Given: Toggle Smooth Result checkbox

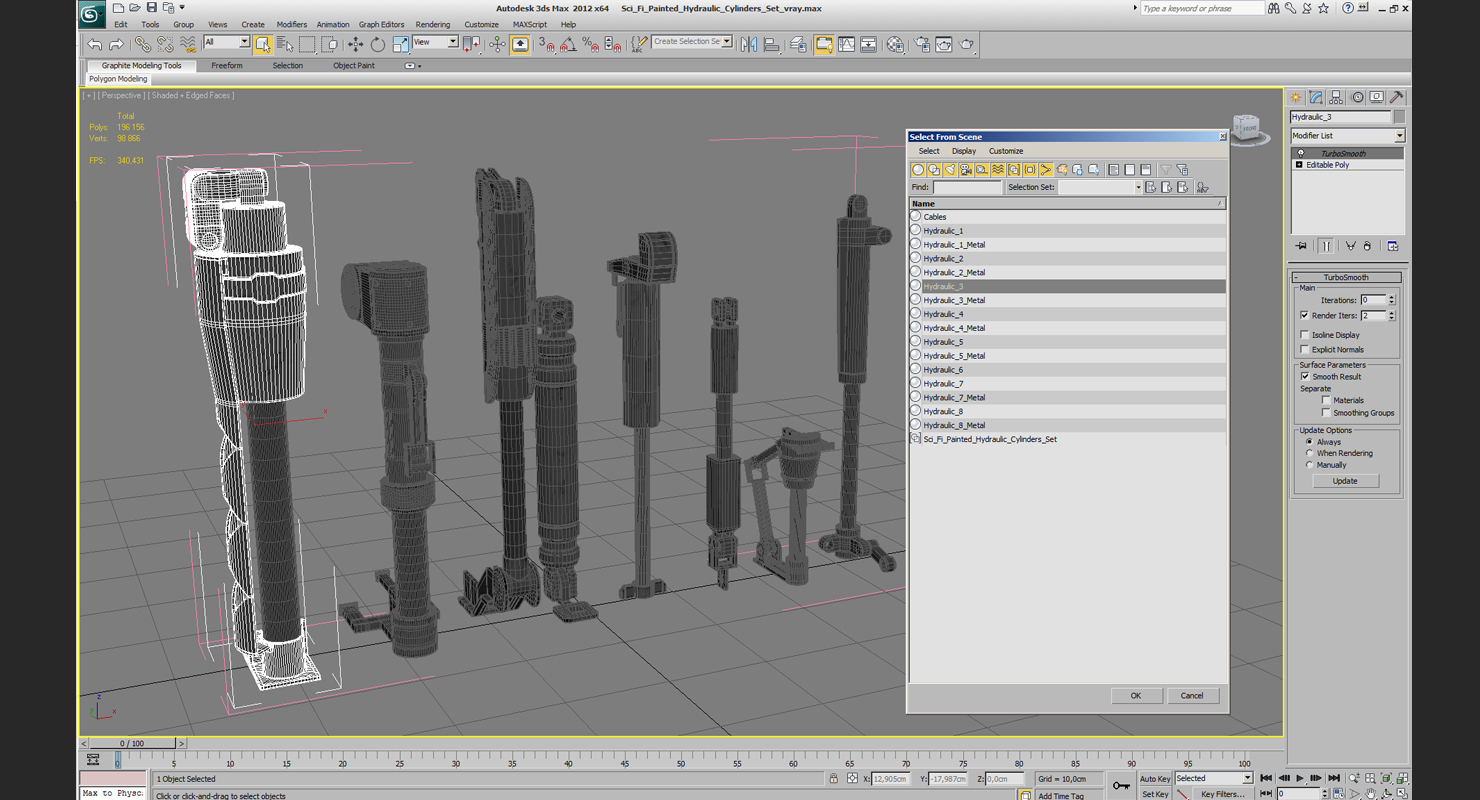Looking at the screenshot, I should [1305, 376].
